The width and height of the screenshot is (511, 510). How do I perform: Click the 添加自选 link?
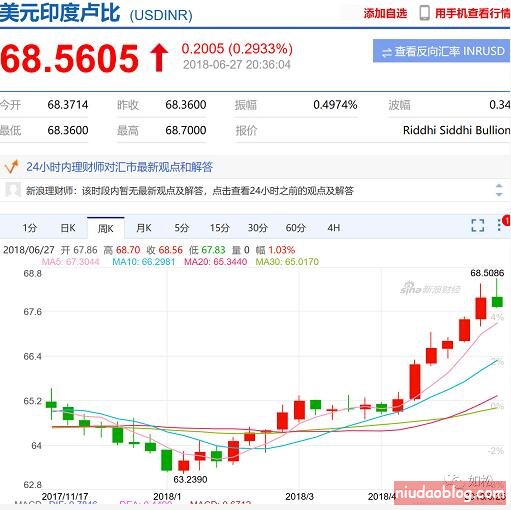click(385, 13)
